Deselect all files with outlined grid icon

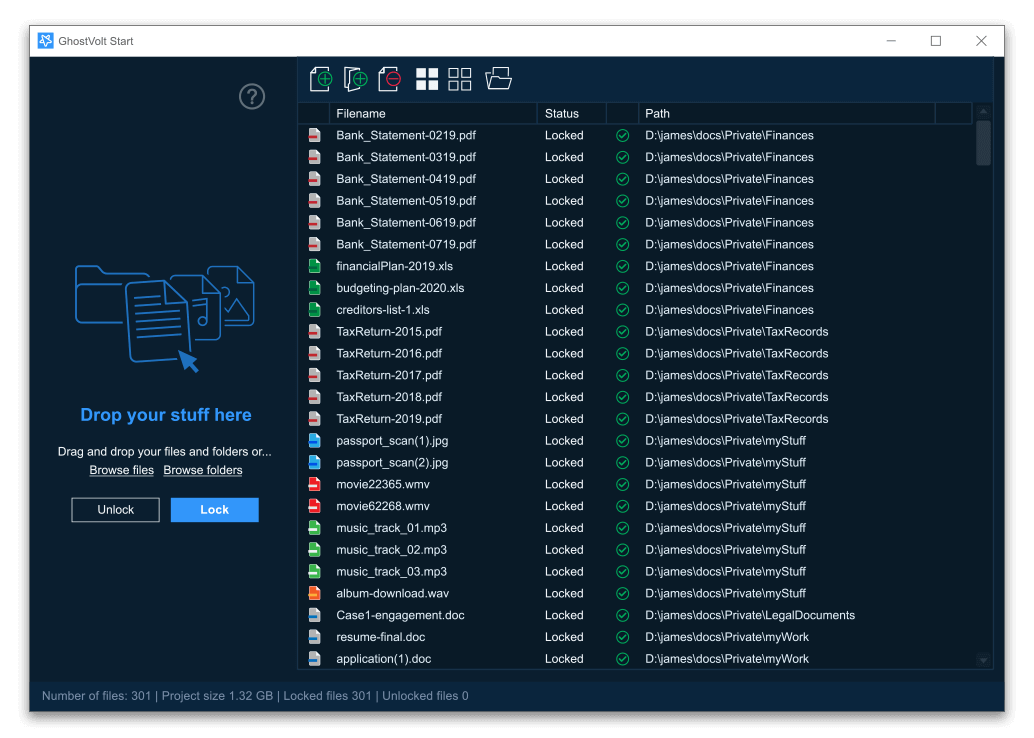460,79
